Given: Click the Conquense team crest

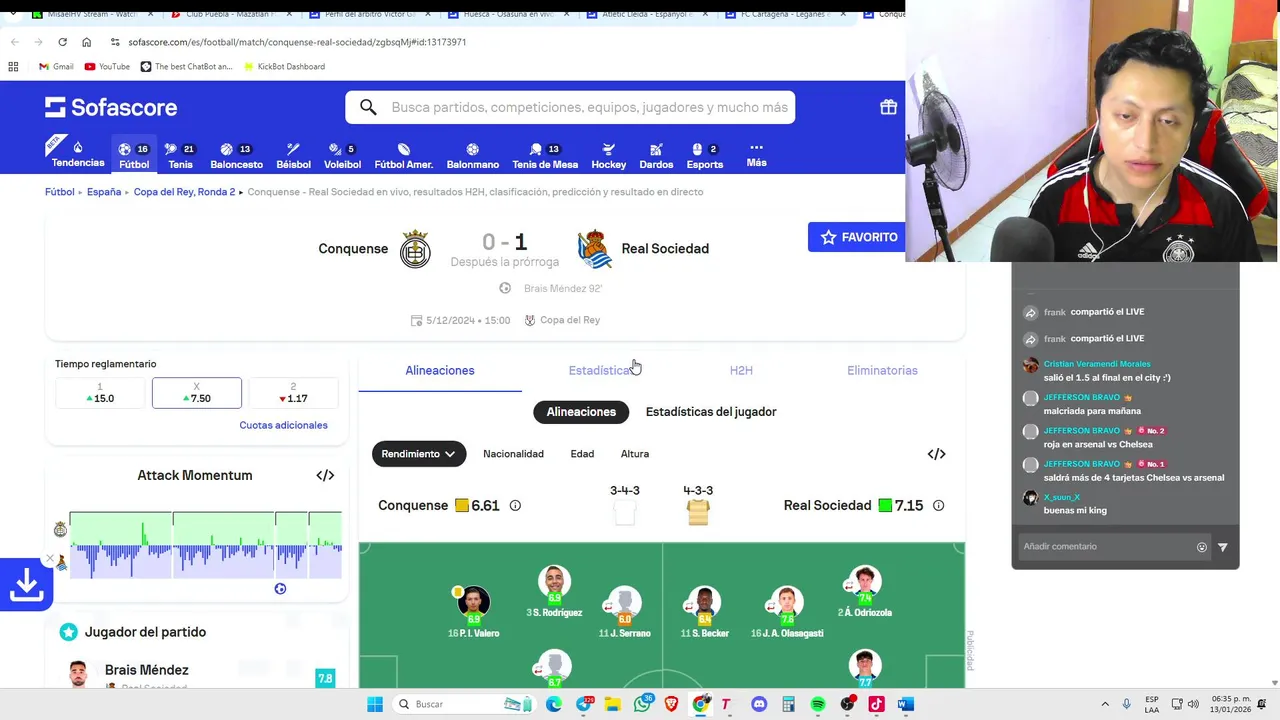Looking at the screenshot, I should [415, 249].
